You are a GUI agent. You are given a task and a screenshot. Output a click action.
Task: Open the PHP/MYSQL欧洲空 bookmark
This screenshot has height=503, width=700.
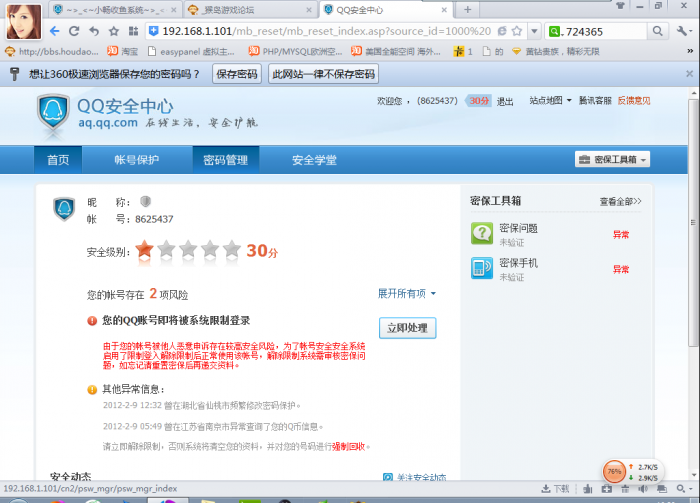[x=296, y=52]
